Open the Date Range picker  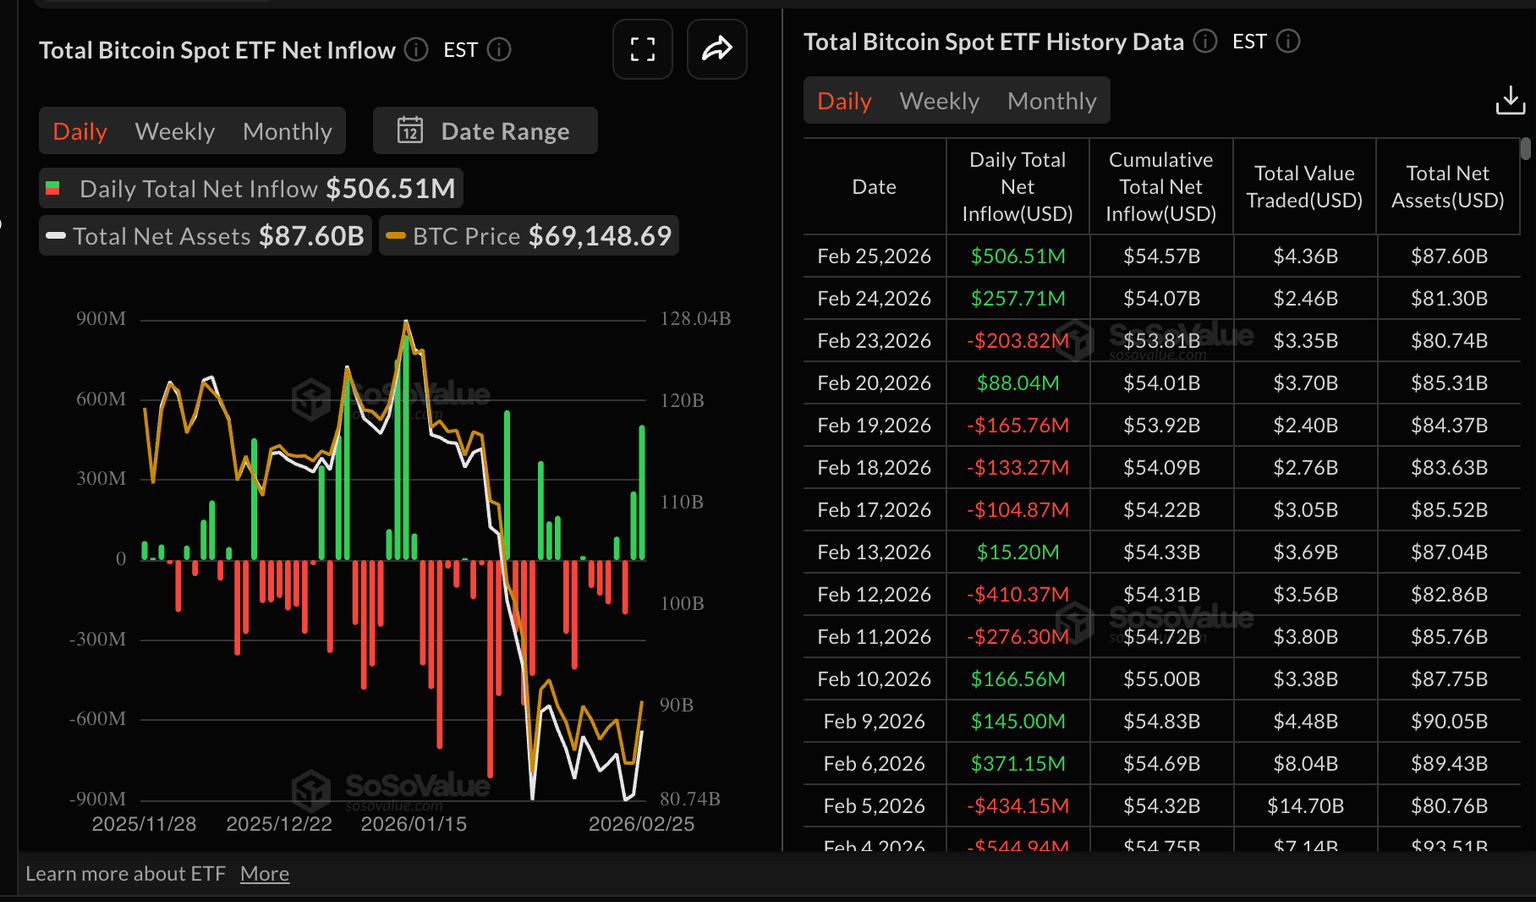click(485, 131)
